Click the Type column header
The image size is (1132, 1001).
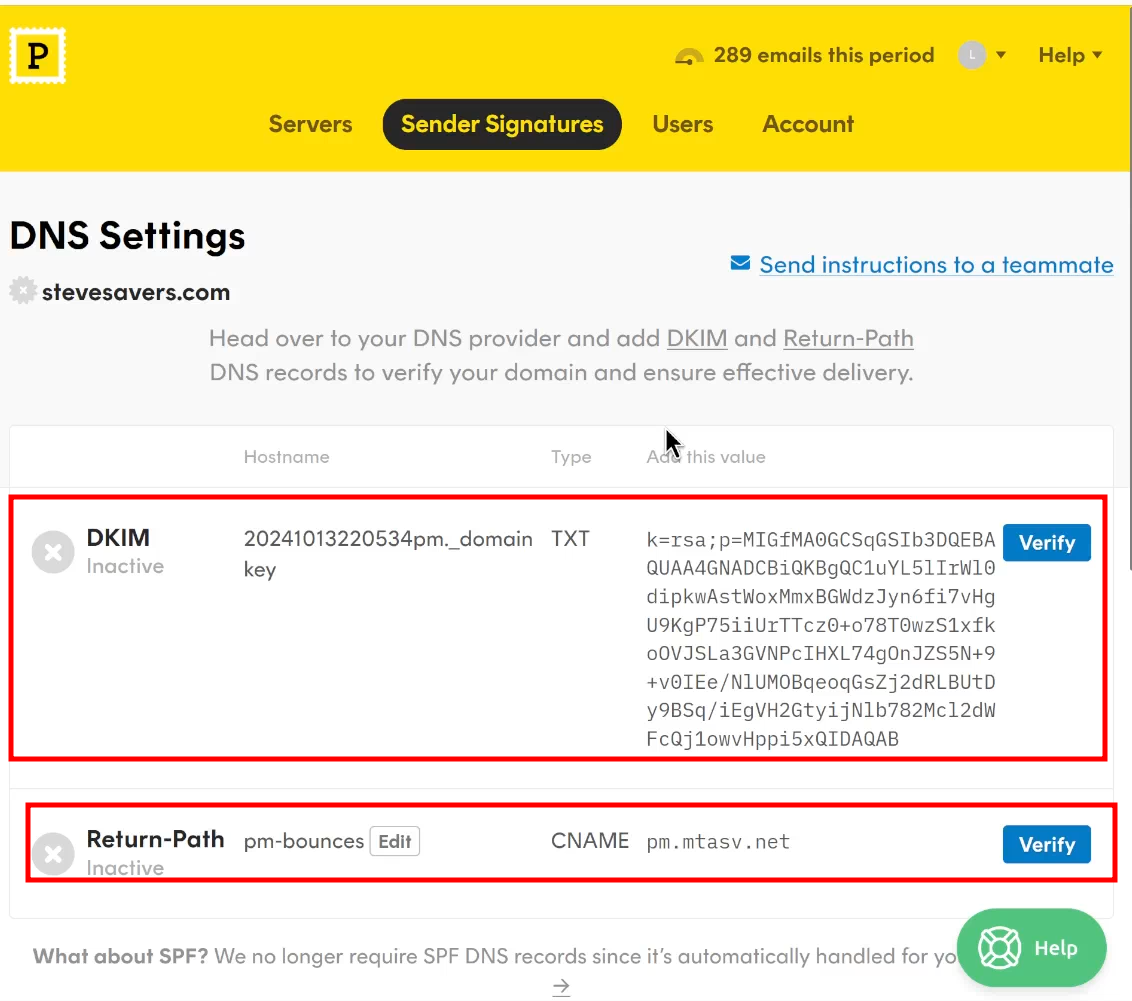[571, 457]
